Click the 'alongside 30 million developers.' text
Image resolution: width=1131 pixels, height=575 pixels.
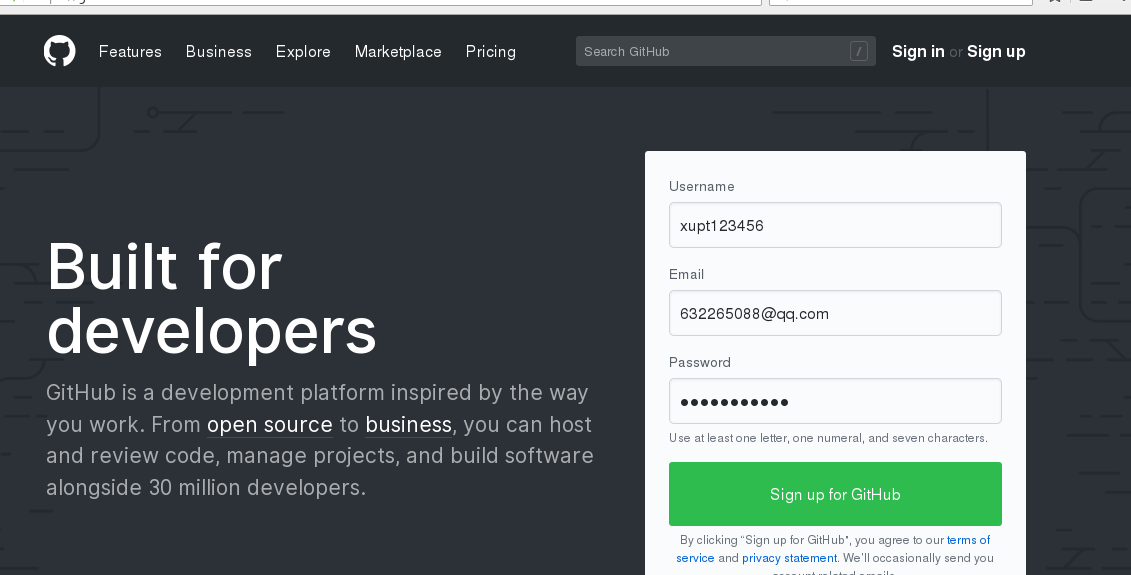click(x=206, y=488)
